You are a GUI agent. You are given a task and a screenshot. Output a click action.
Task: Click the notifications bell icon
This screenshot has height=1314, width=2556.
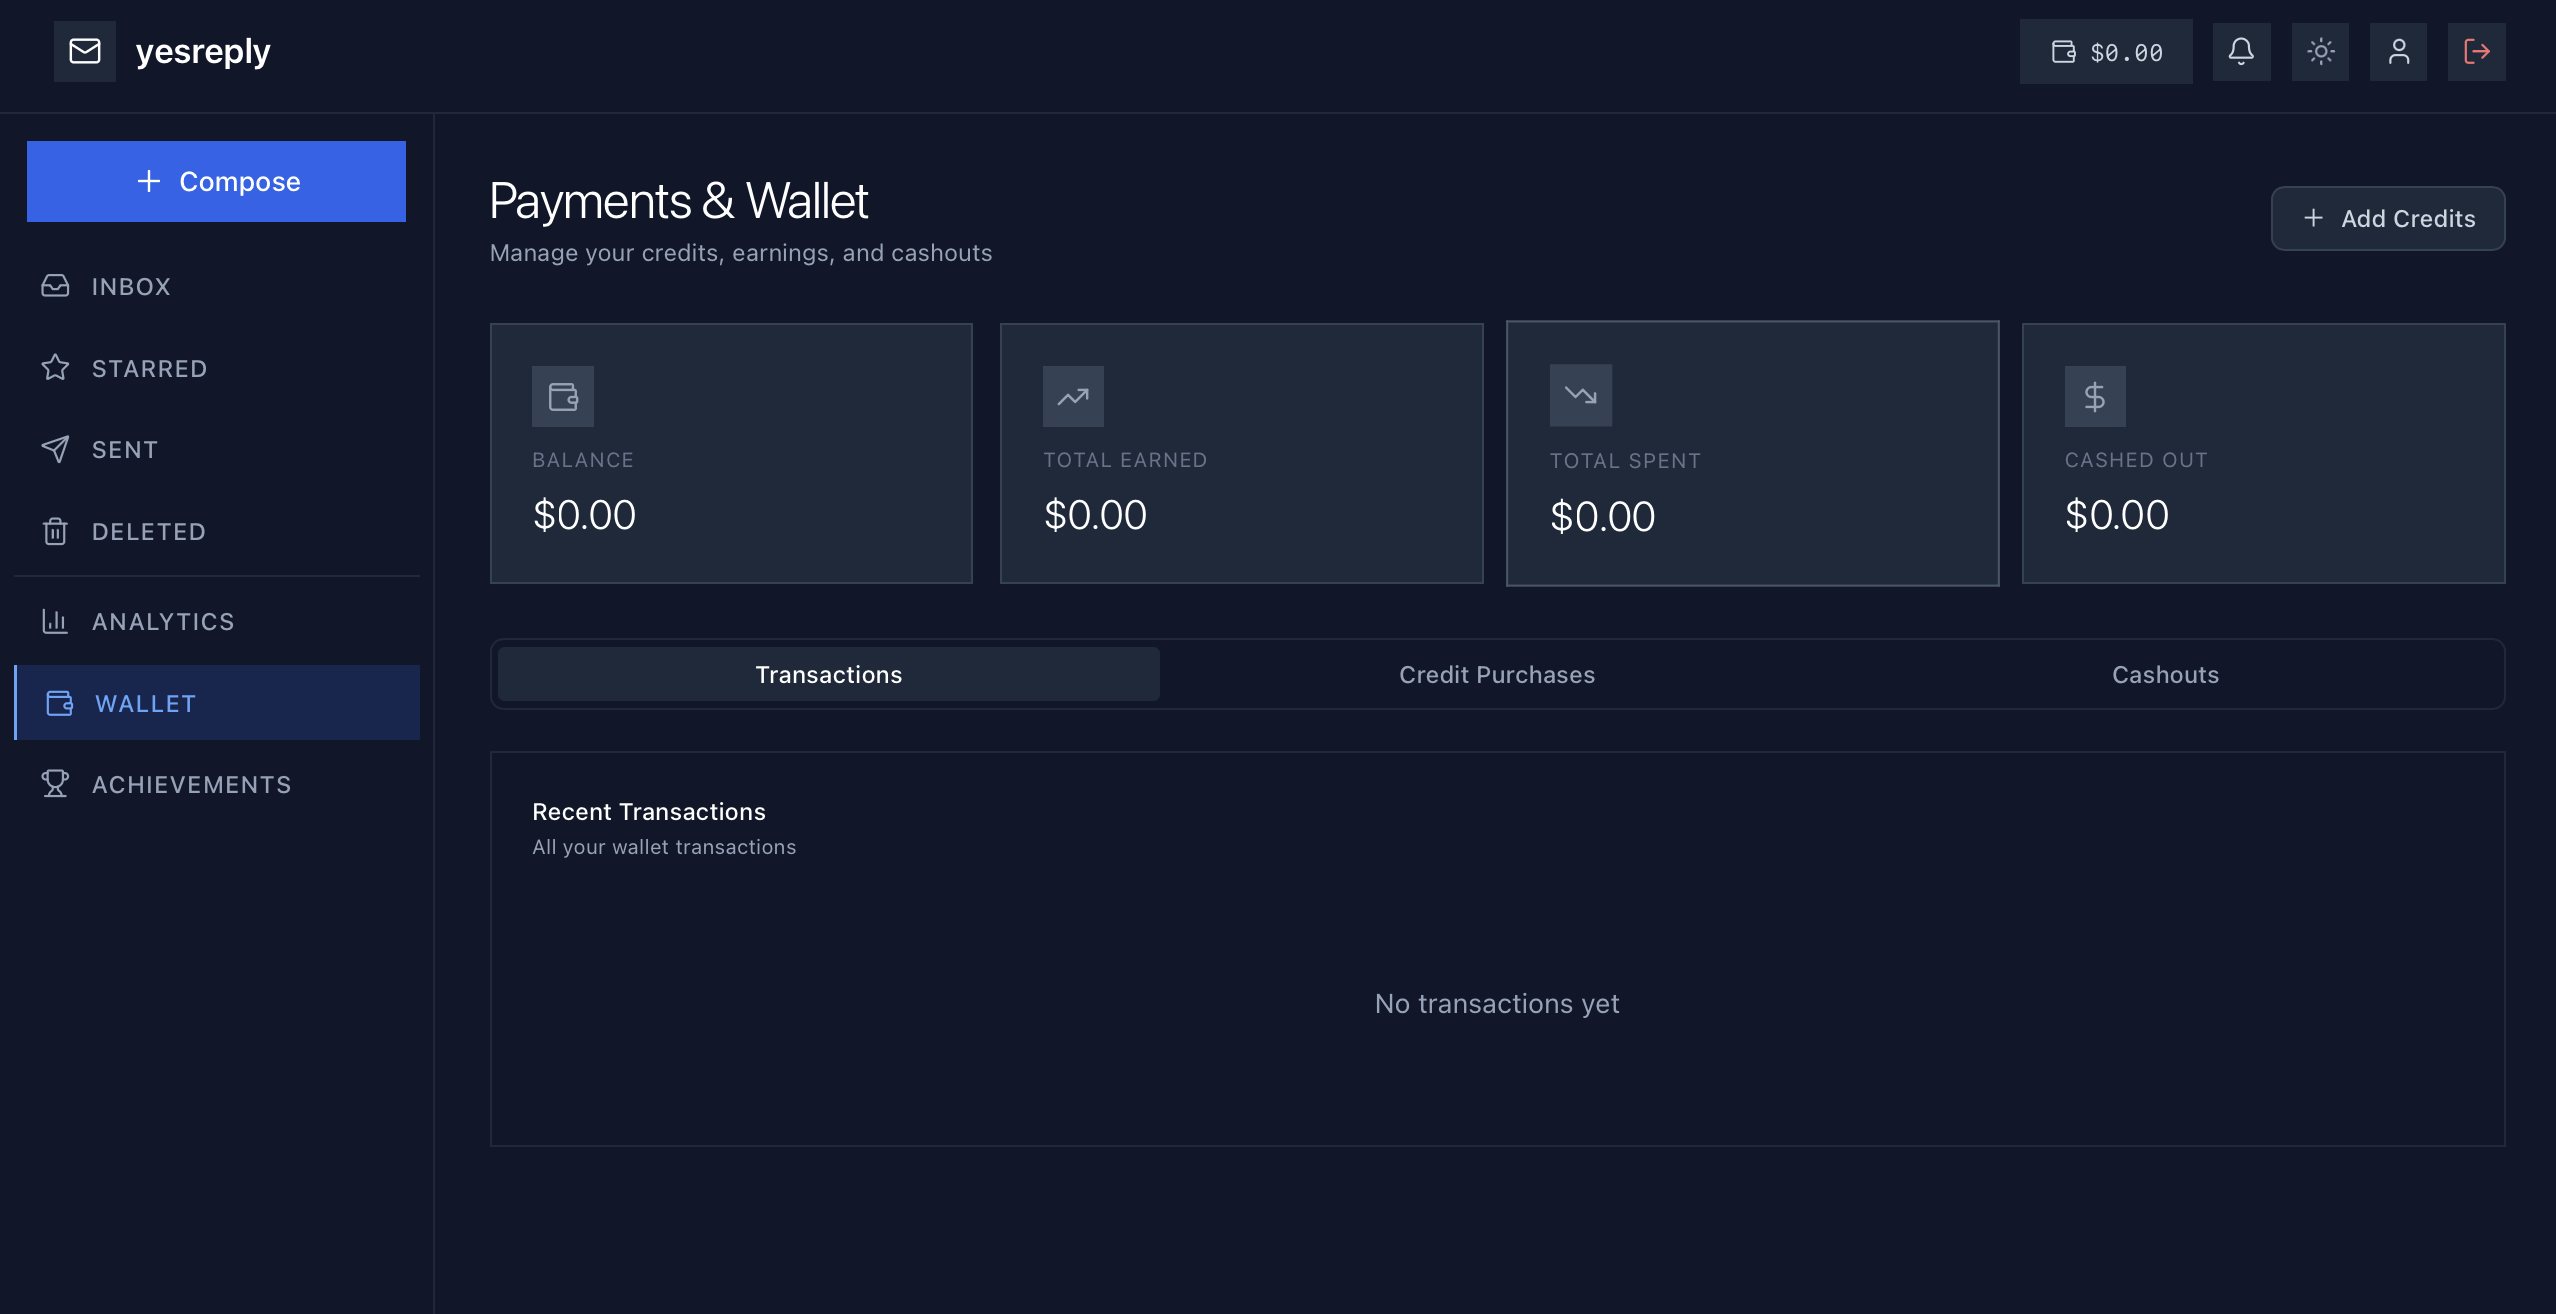[x=2241, y=52]
